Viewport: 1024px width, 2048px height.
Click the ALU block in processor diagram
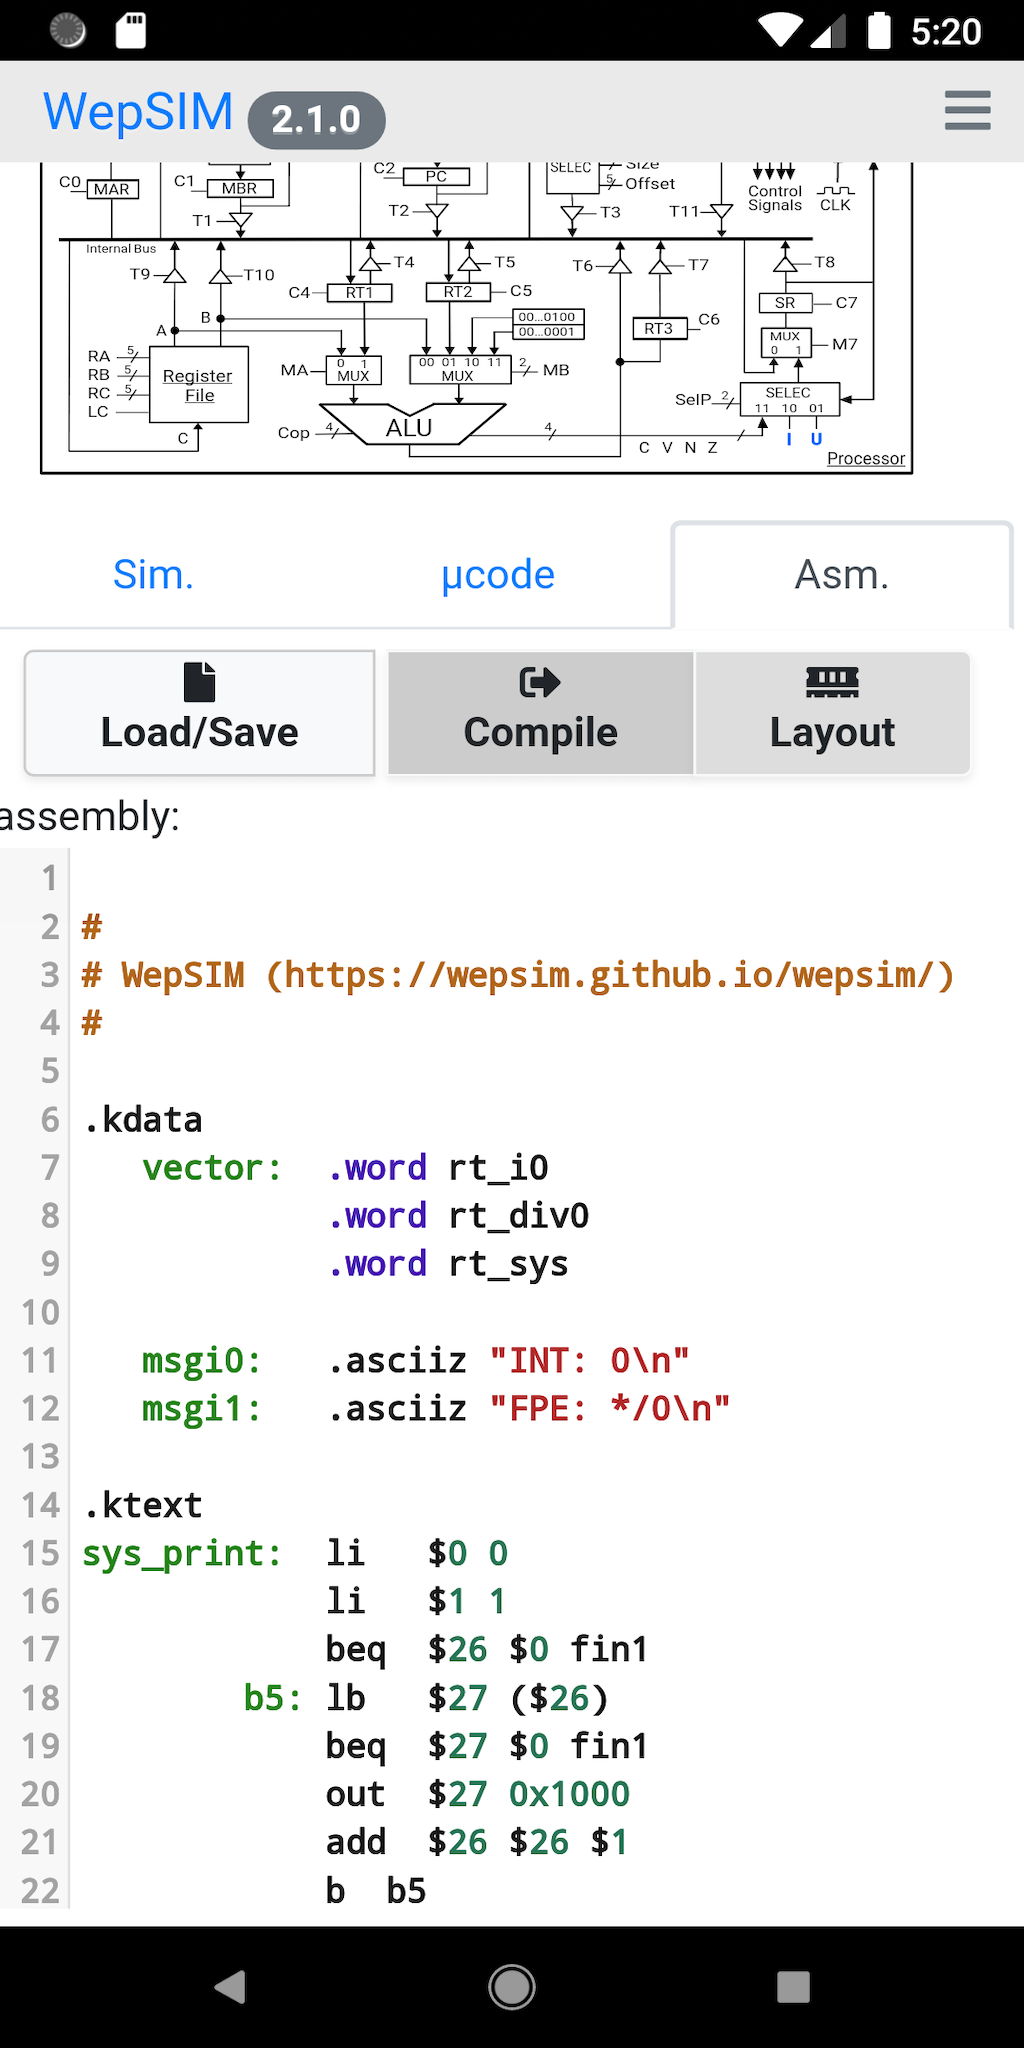click(x=410, y=427)
